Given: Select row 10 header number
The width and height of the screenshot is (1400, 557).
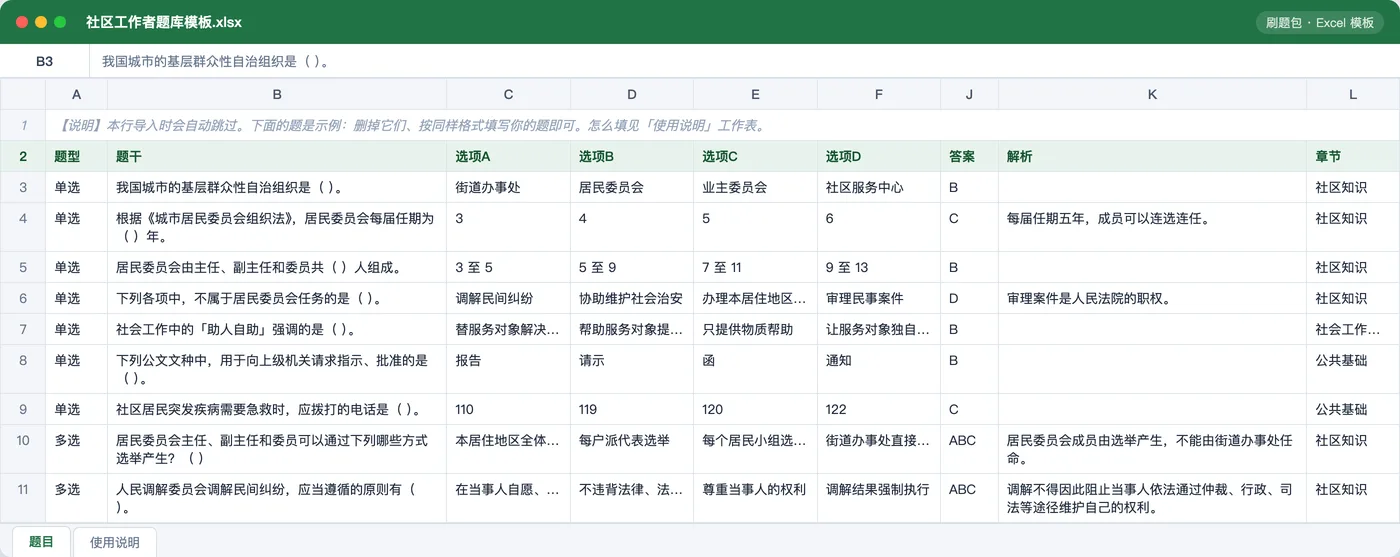Looking at the screenshot, I should click(23, 448).
